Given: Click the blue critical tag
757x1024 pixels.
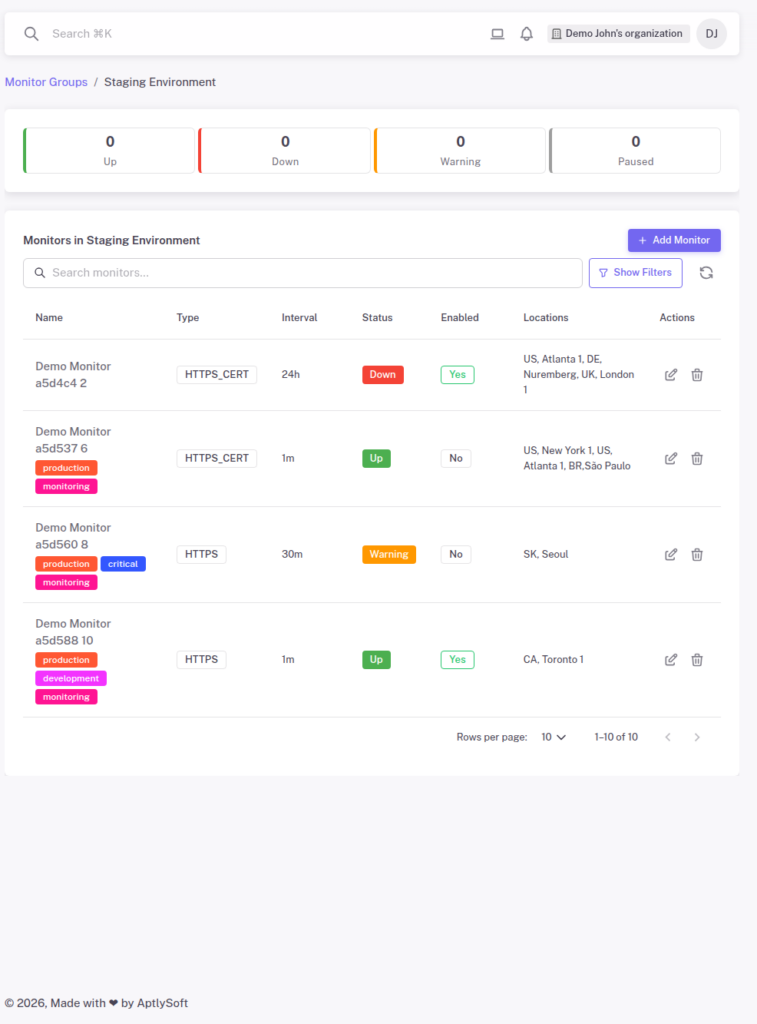Looking at the screenshot, I should (x=123, y=564).
